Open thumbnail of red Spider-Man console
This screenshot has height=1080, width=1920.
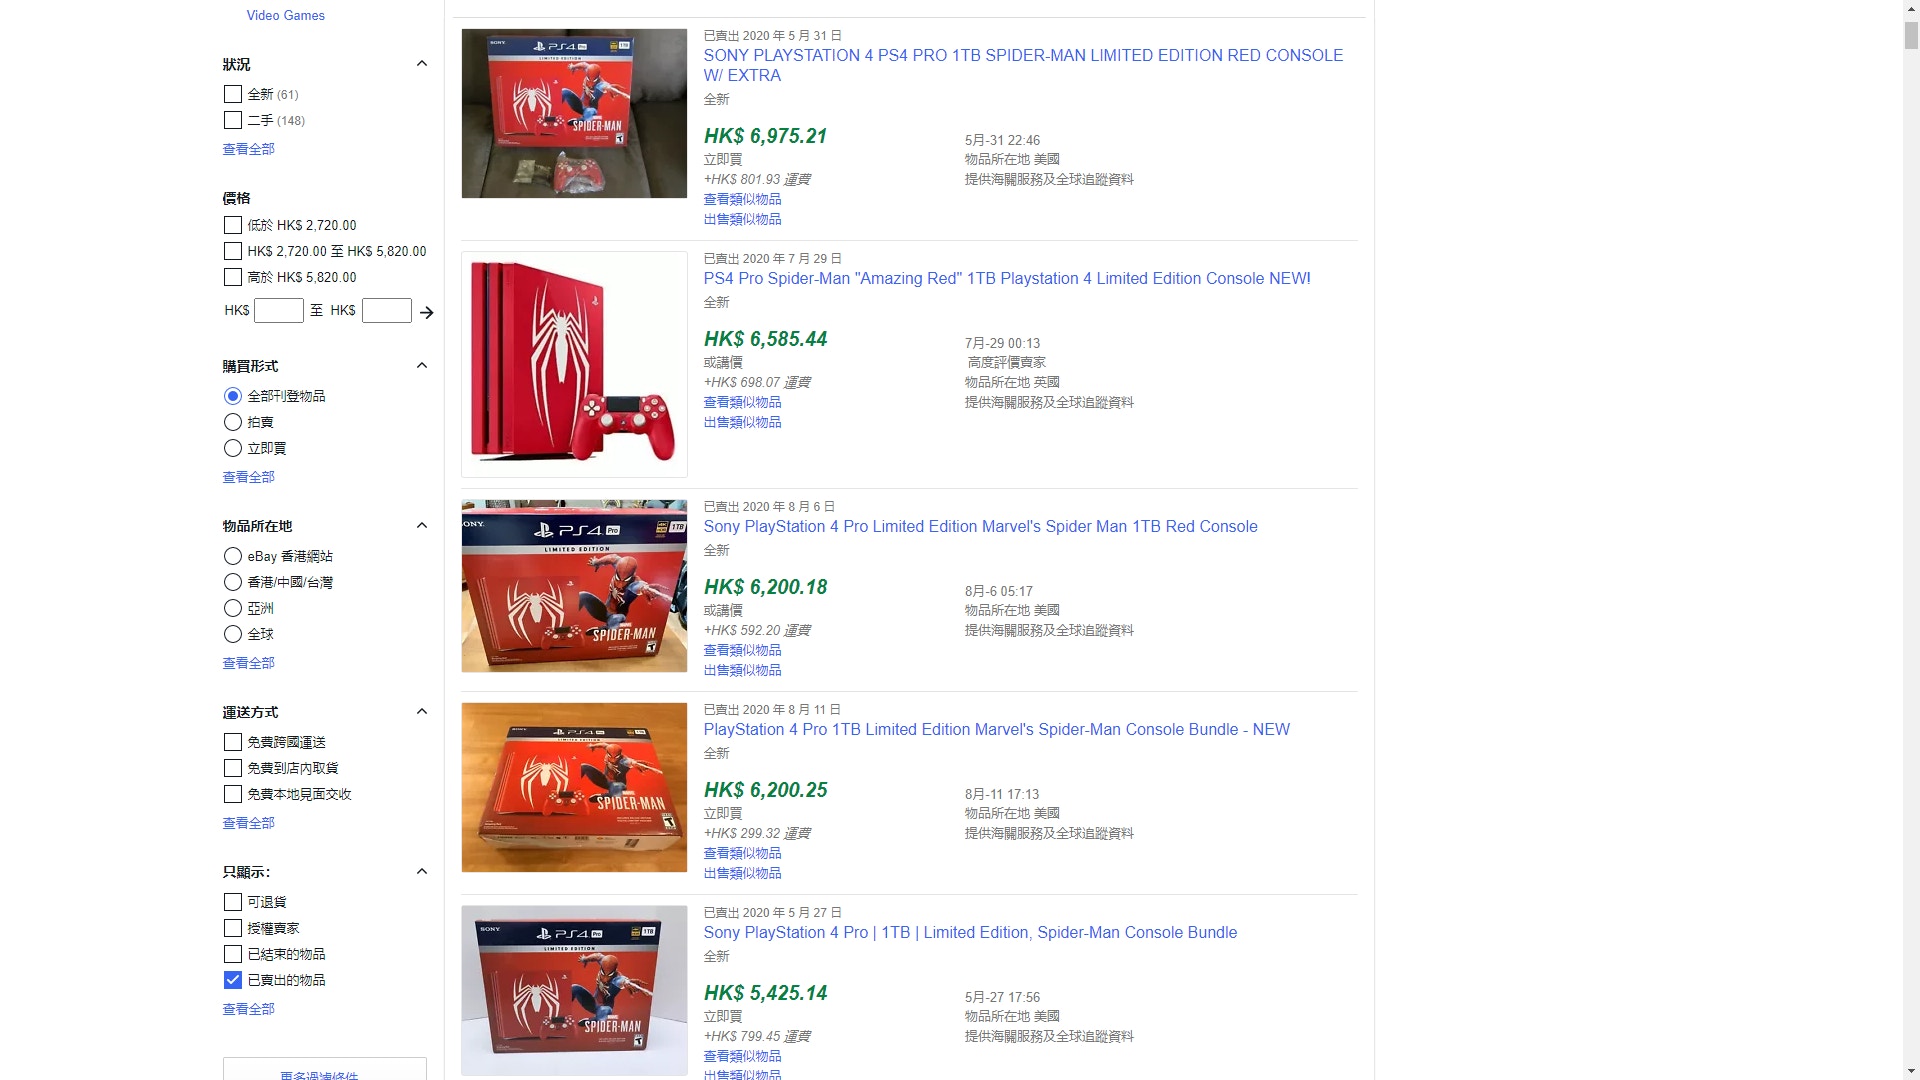pyautogui.click(x=574, y=364)
